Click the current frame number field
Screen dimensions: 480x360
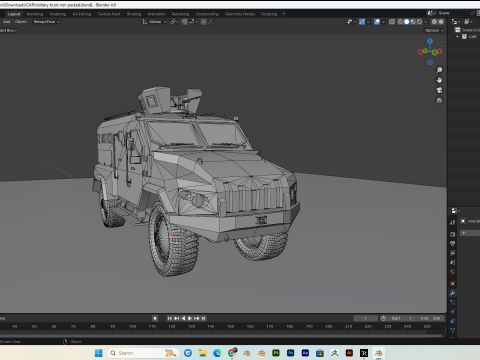(366, 318)
